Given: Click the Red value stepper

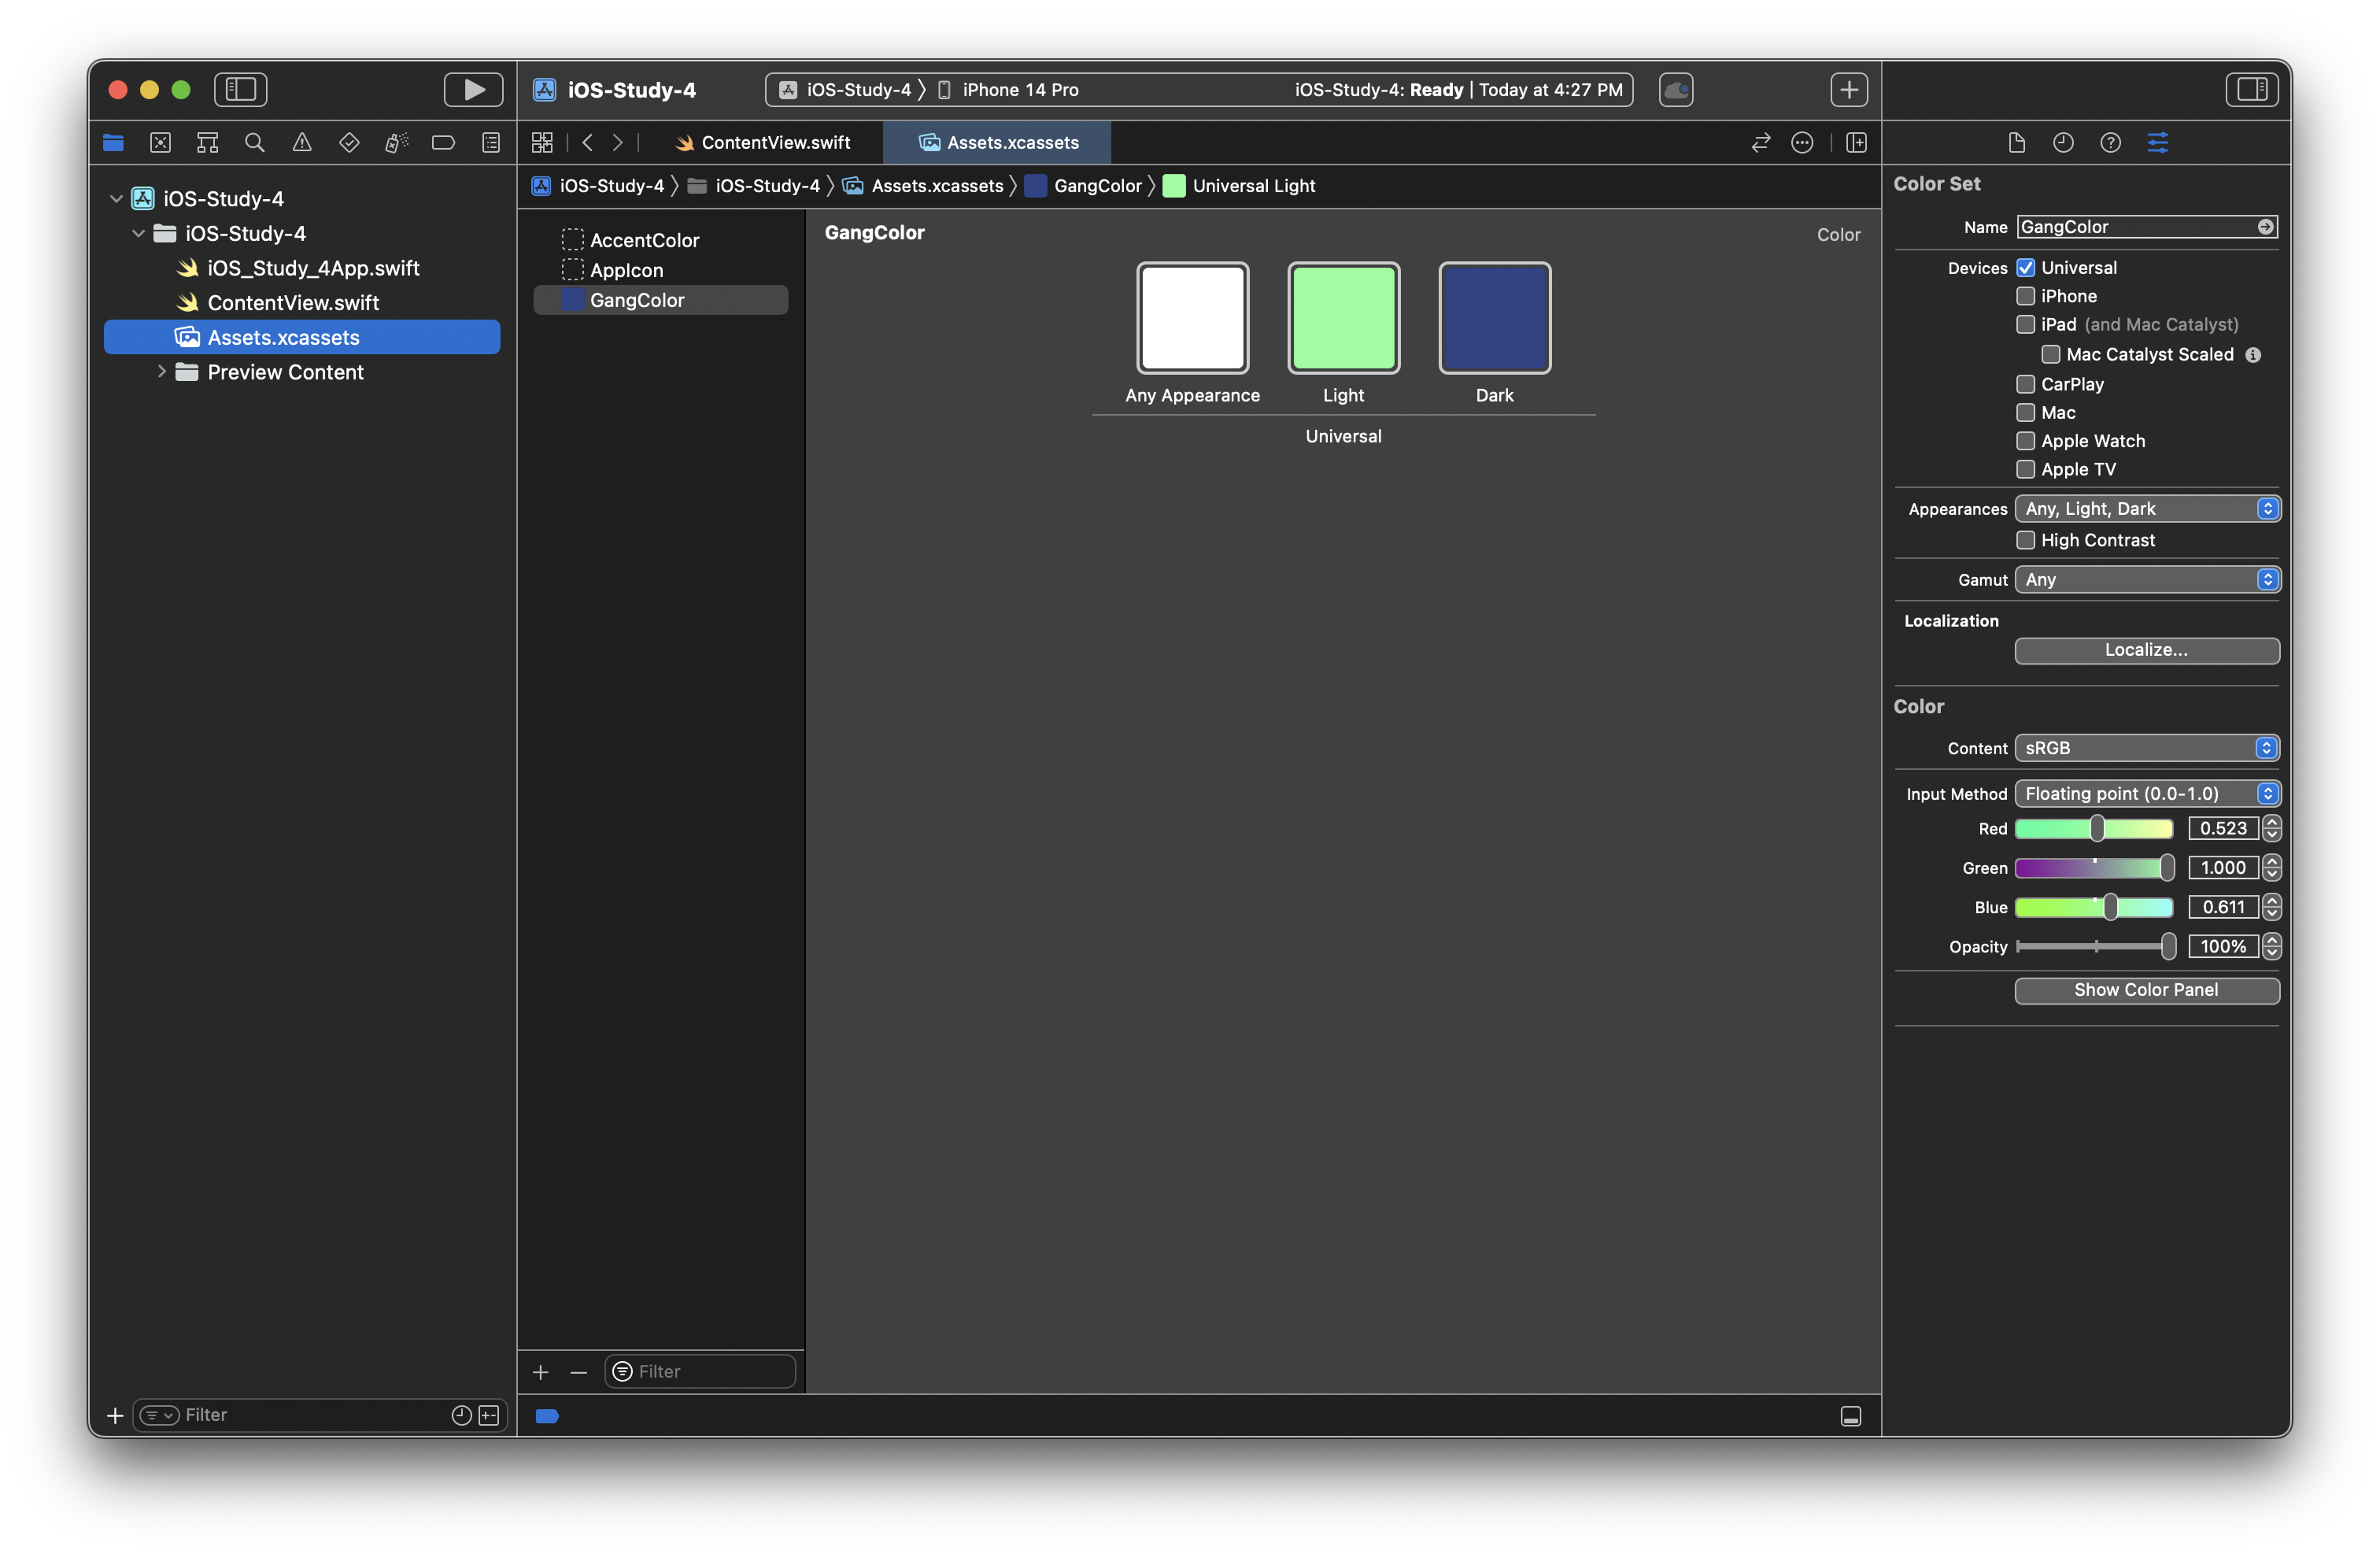Looking at the screenshot, I should (x=2271, y=828).
